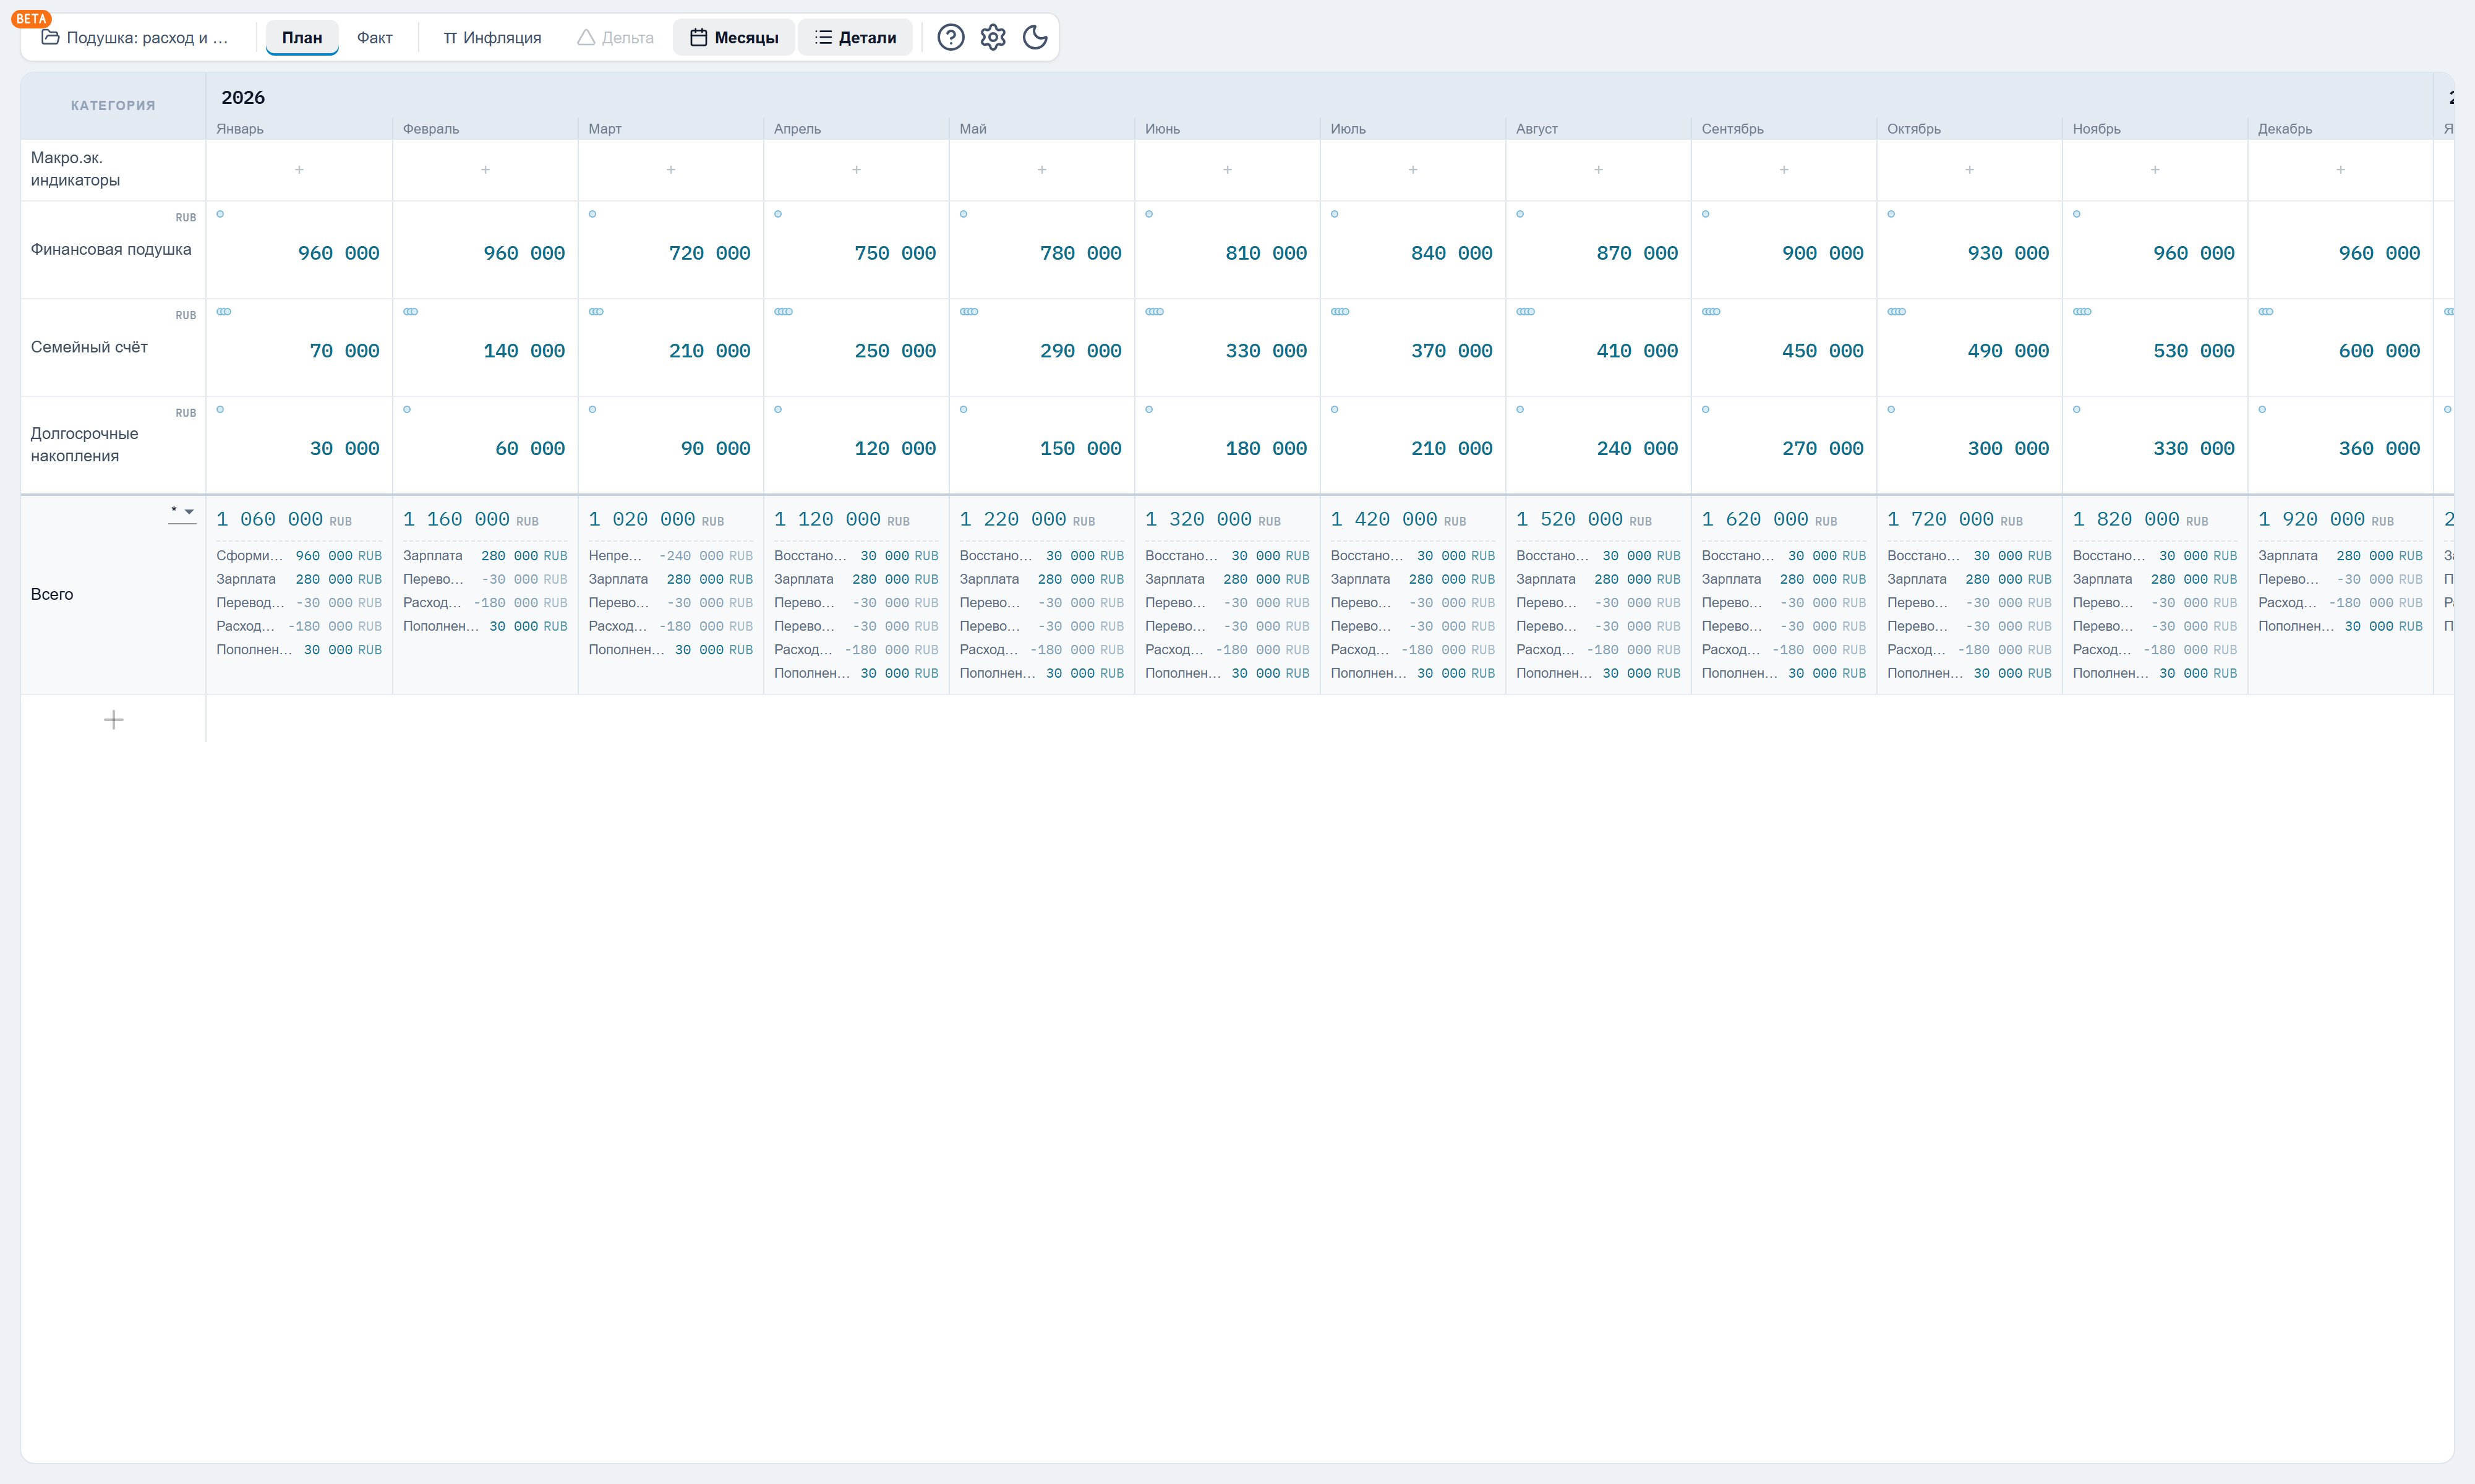Open the help question mark icon
Screen dimensions: 2475x1484
(950, 37)
